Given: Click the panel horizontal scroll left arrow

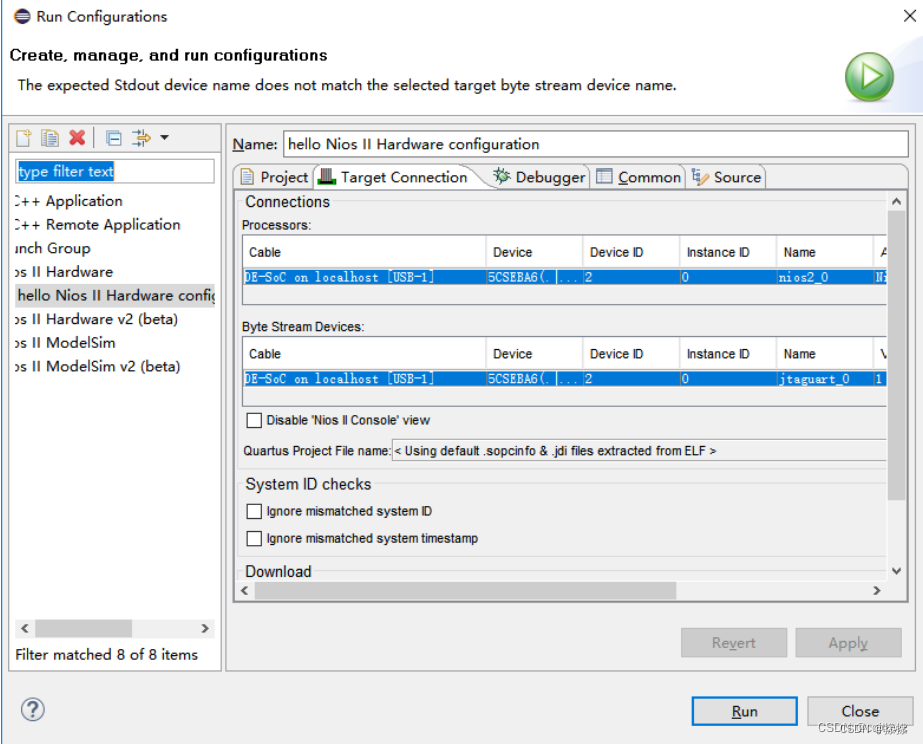Looking at the screenshot, I should coord(245,590).
